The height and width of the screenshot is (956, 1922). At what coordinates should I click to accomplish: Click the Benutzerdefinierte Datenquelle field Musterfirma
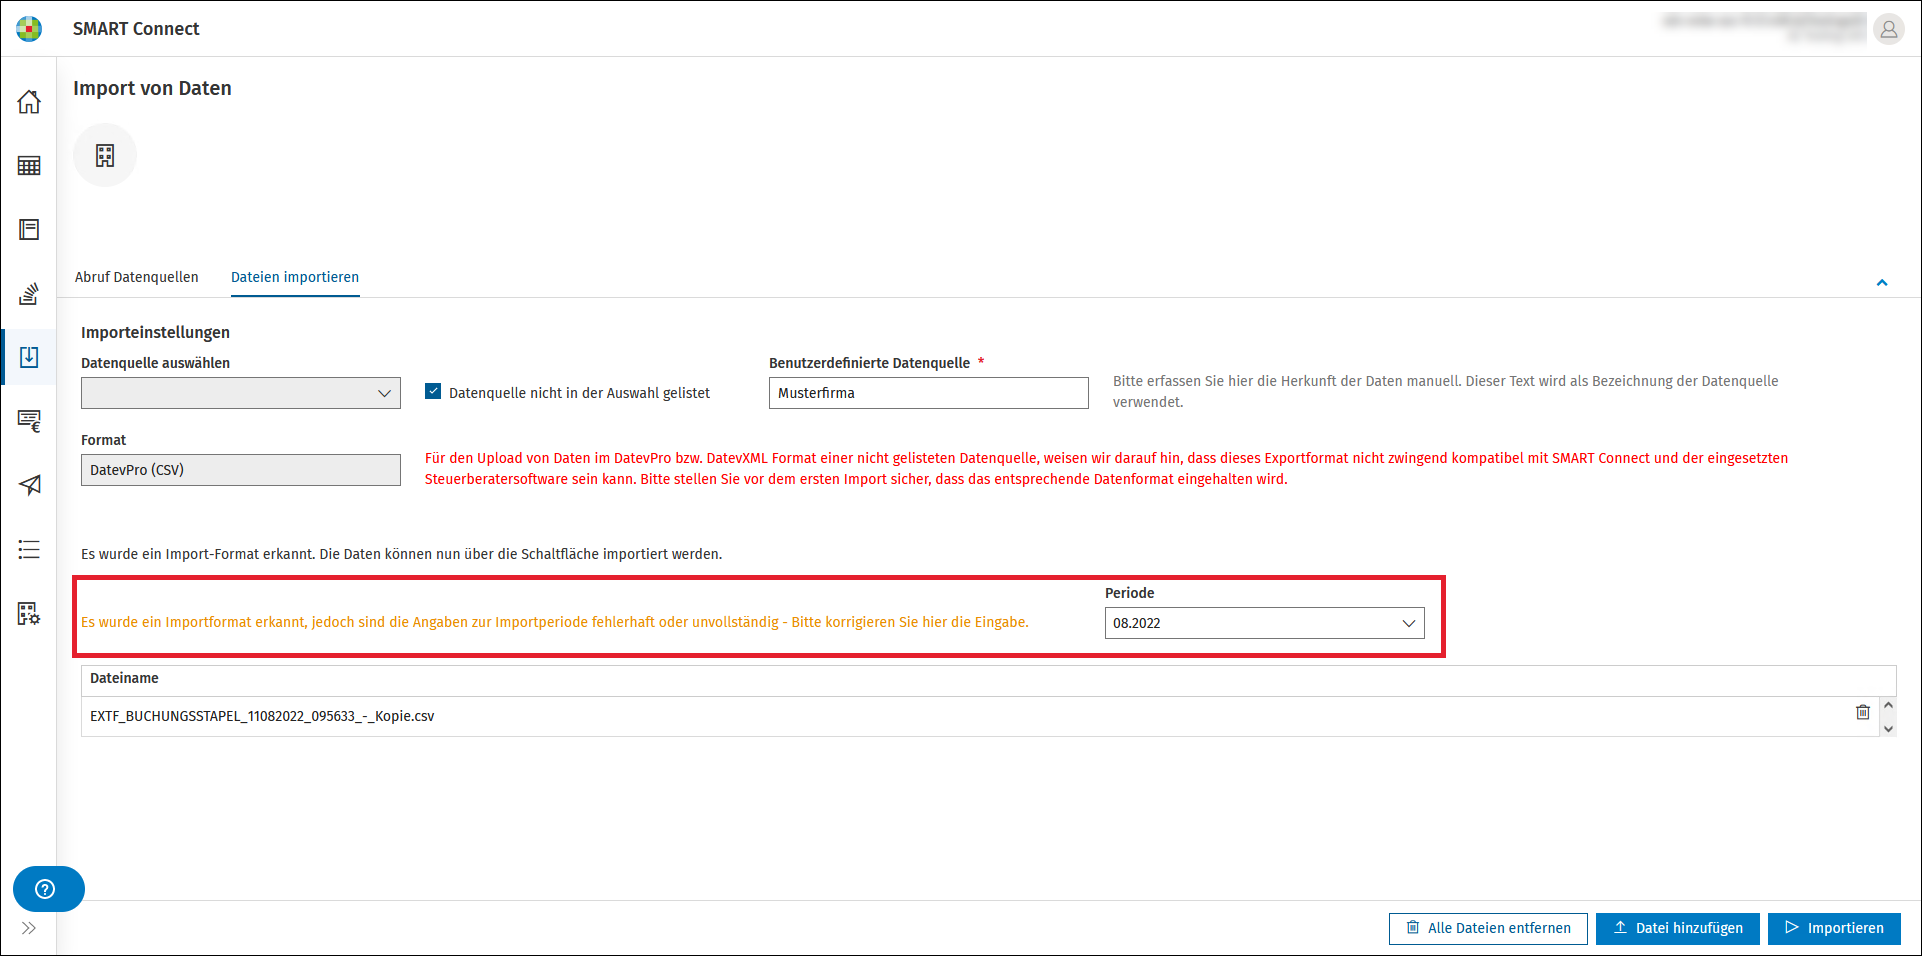click(x=929, y=393)
